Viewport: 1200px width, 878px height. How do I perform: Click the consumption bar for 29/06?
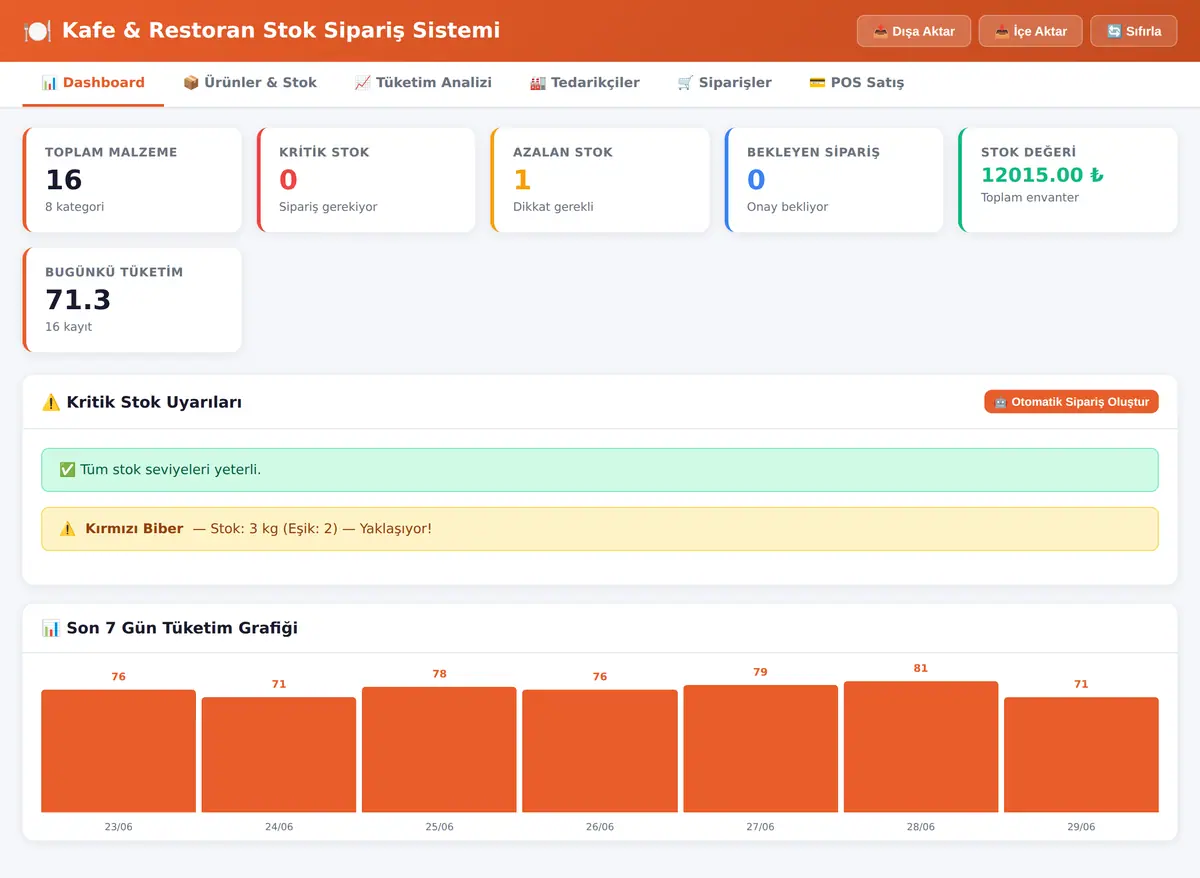click(1081, 755)
